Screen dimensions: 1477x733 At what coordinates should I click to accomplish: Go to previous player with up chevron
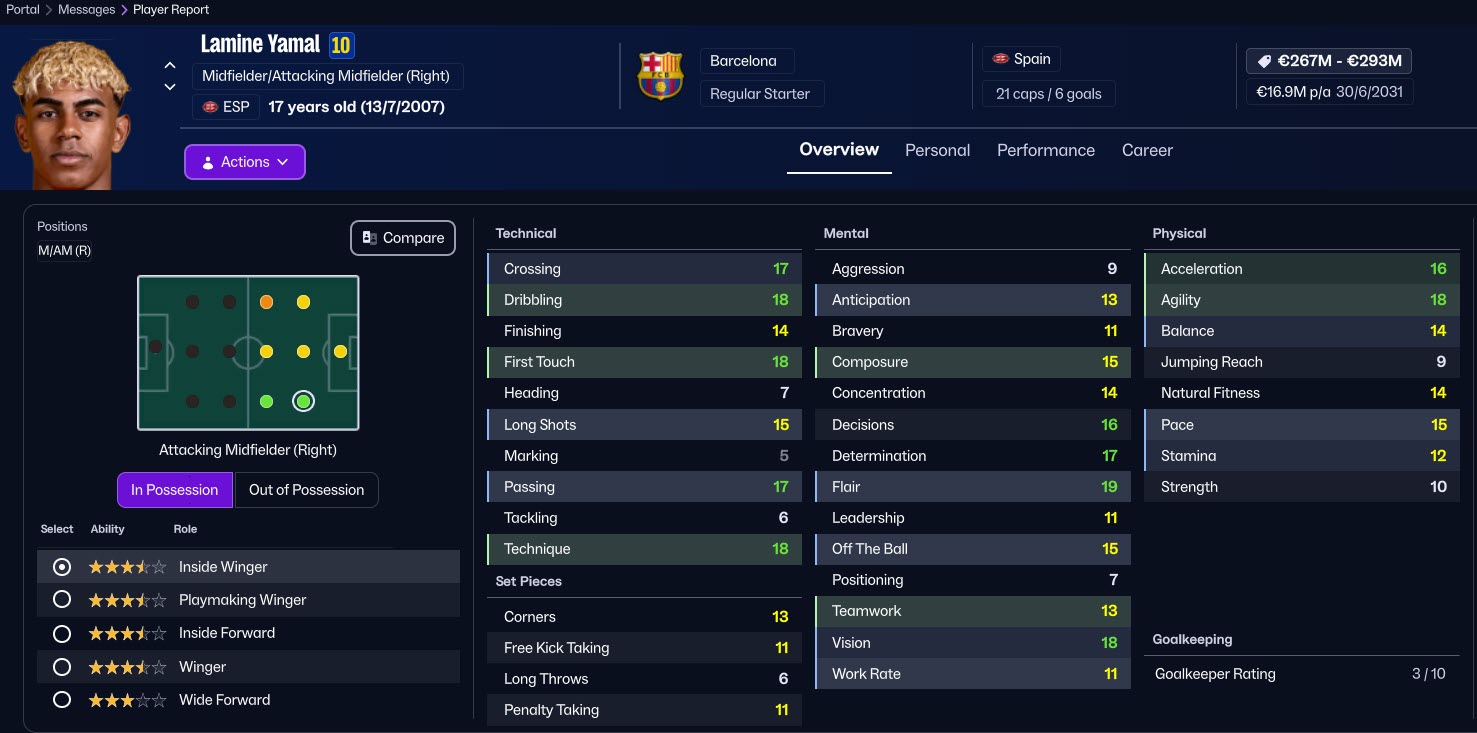(x=170, y=66)
